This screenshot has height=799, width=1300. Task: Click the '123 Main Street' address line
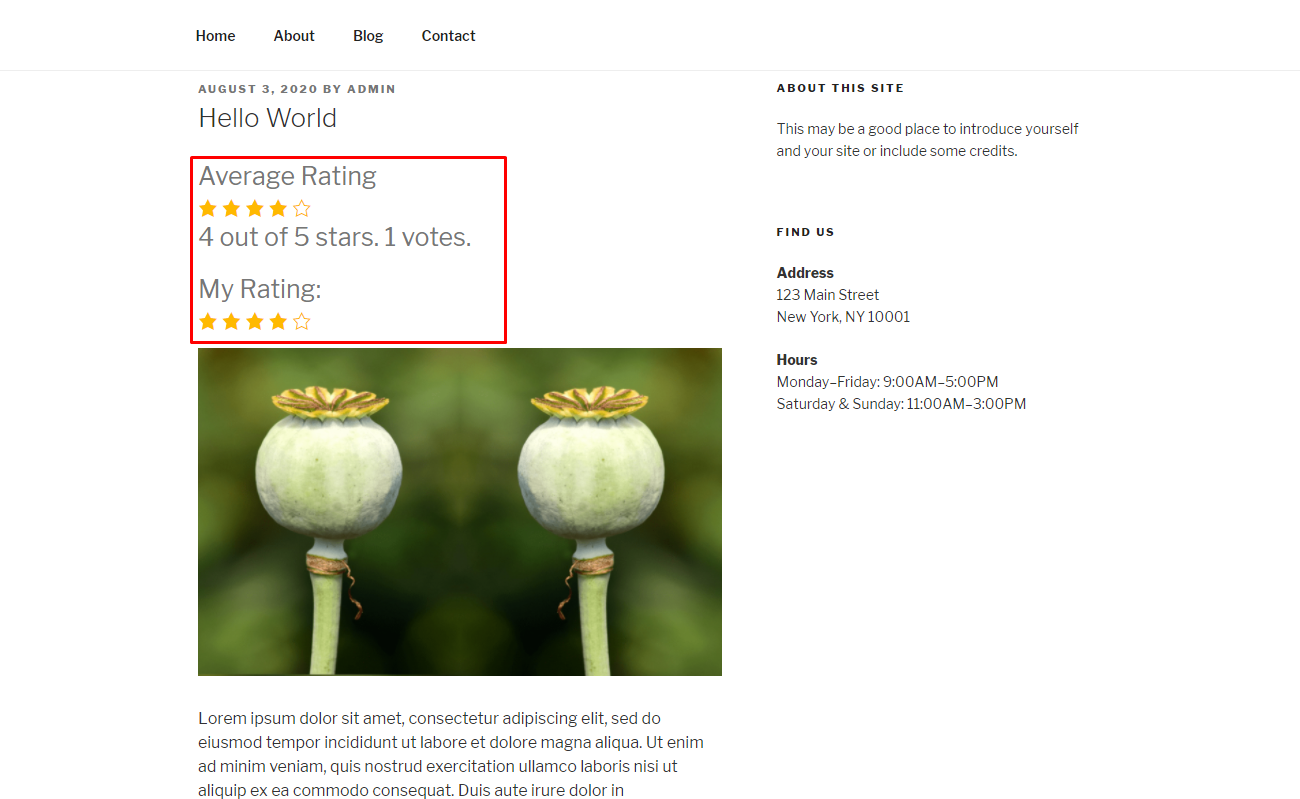[828, 295]
